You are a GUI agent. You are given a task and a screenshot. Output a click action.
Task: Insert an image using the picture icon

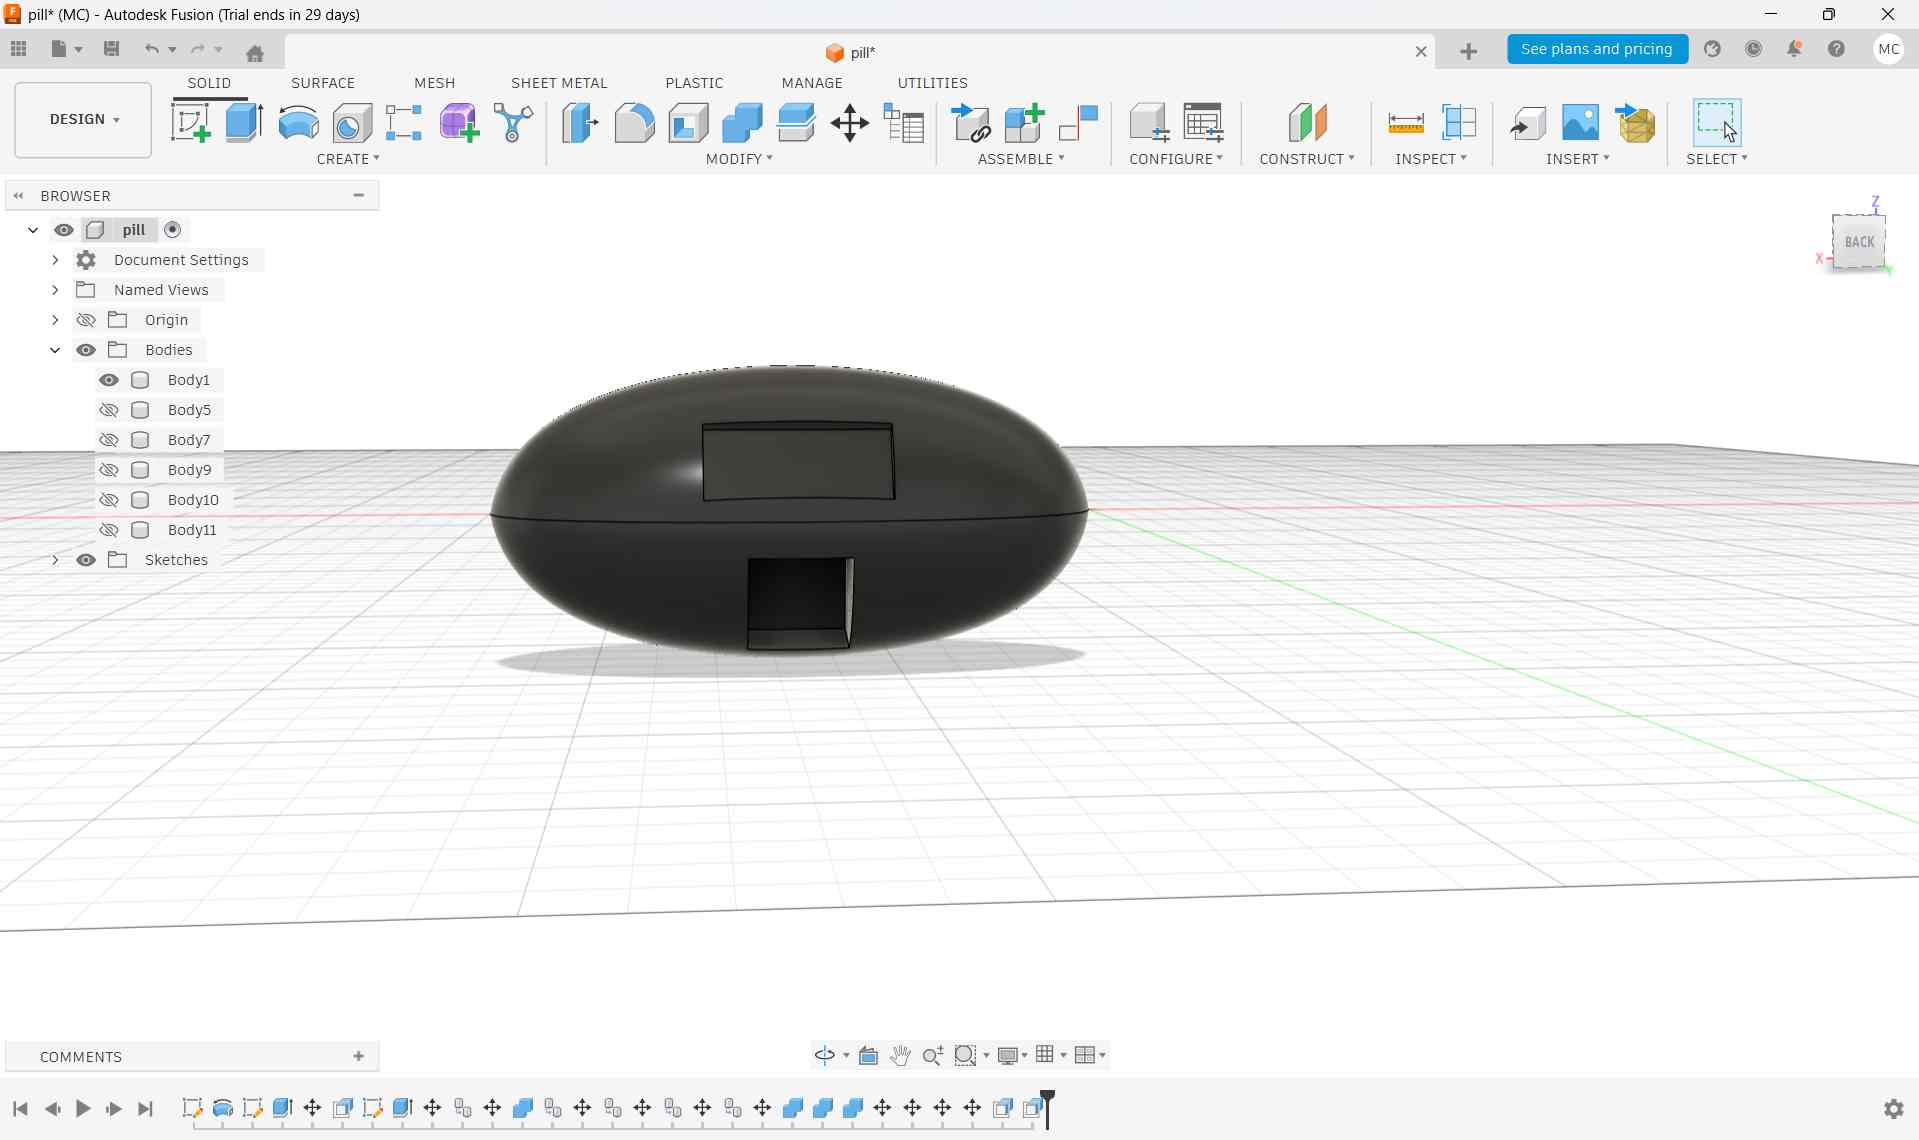point(1580,123)
